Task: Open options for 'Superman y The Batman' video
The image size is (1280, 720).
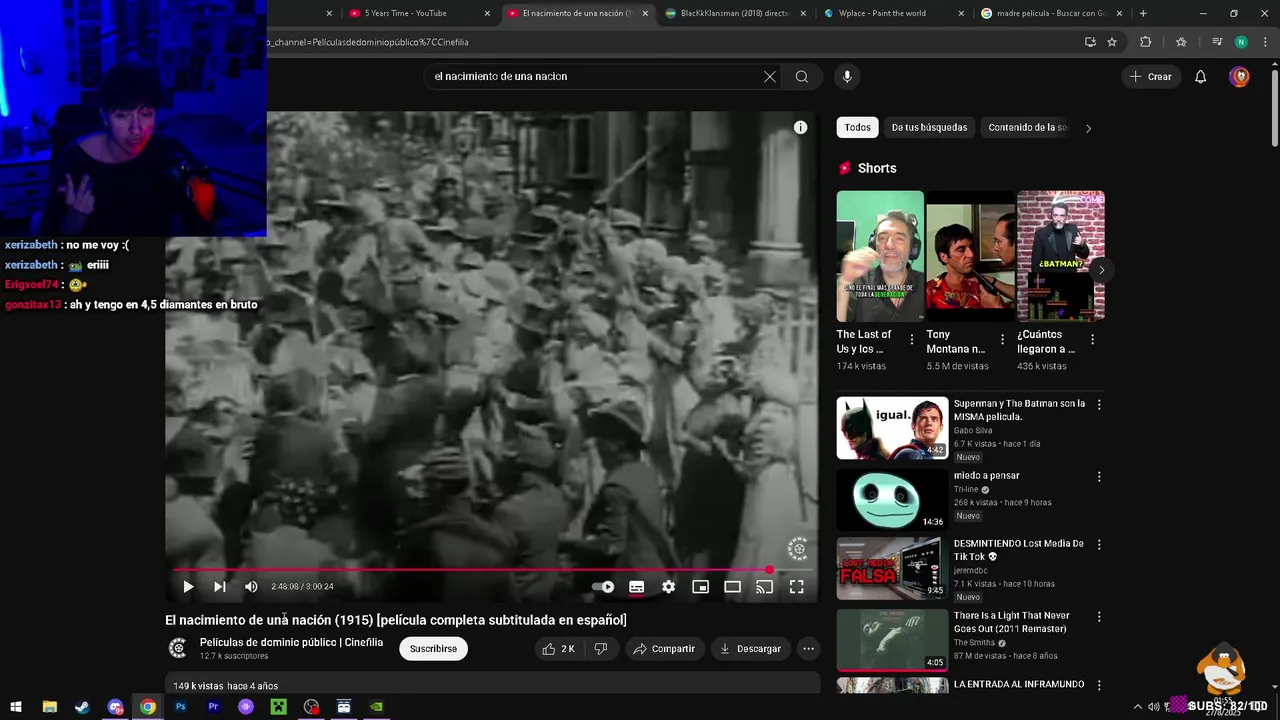Action: click(x=1099, y=405)
